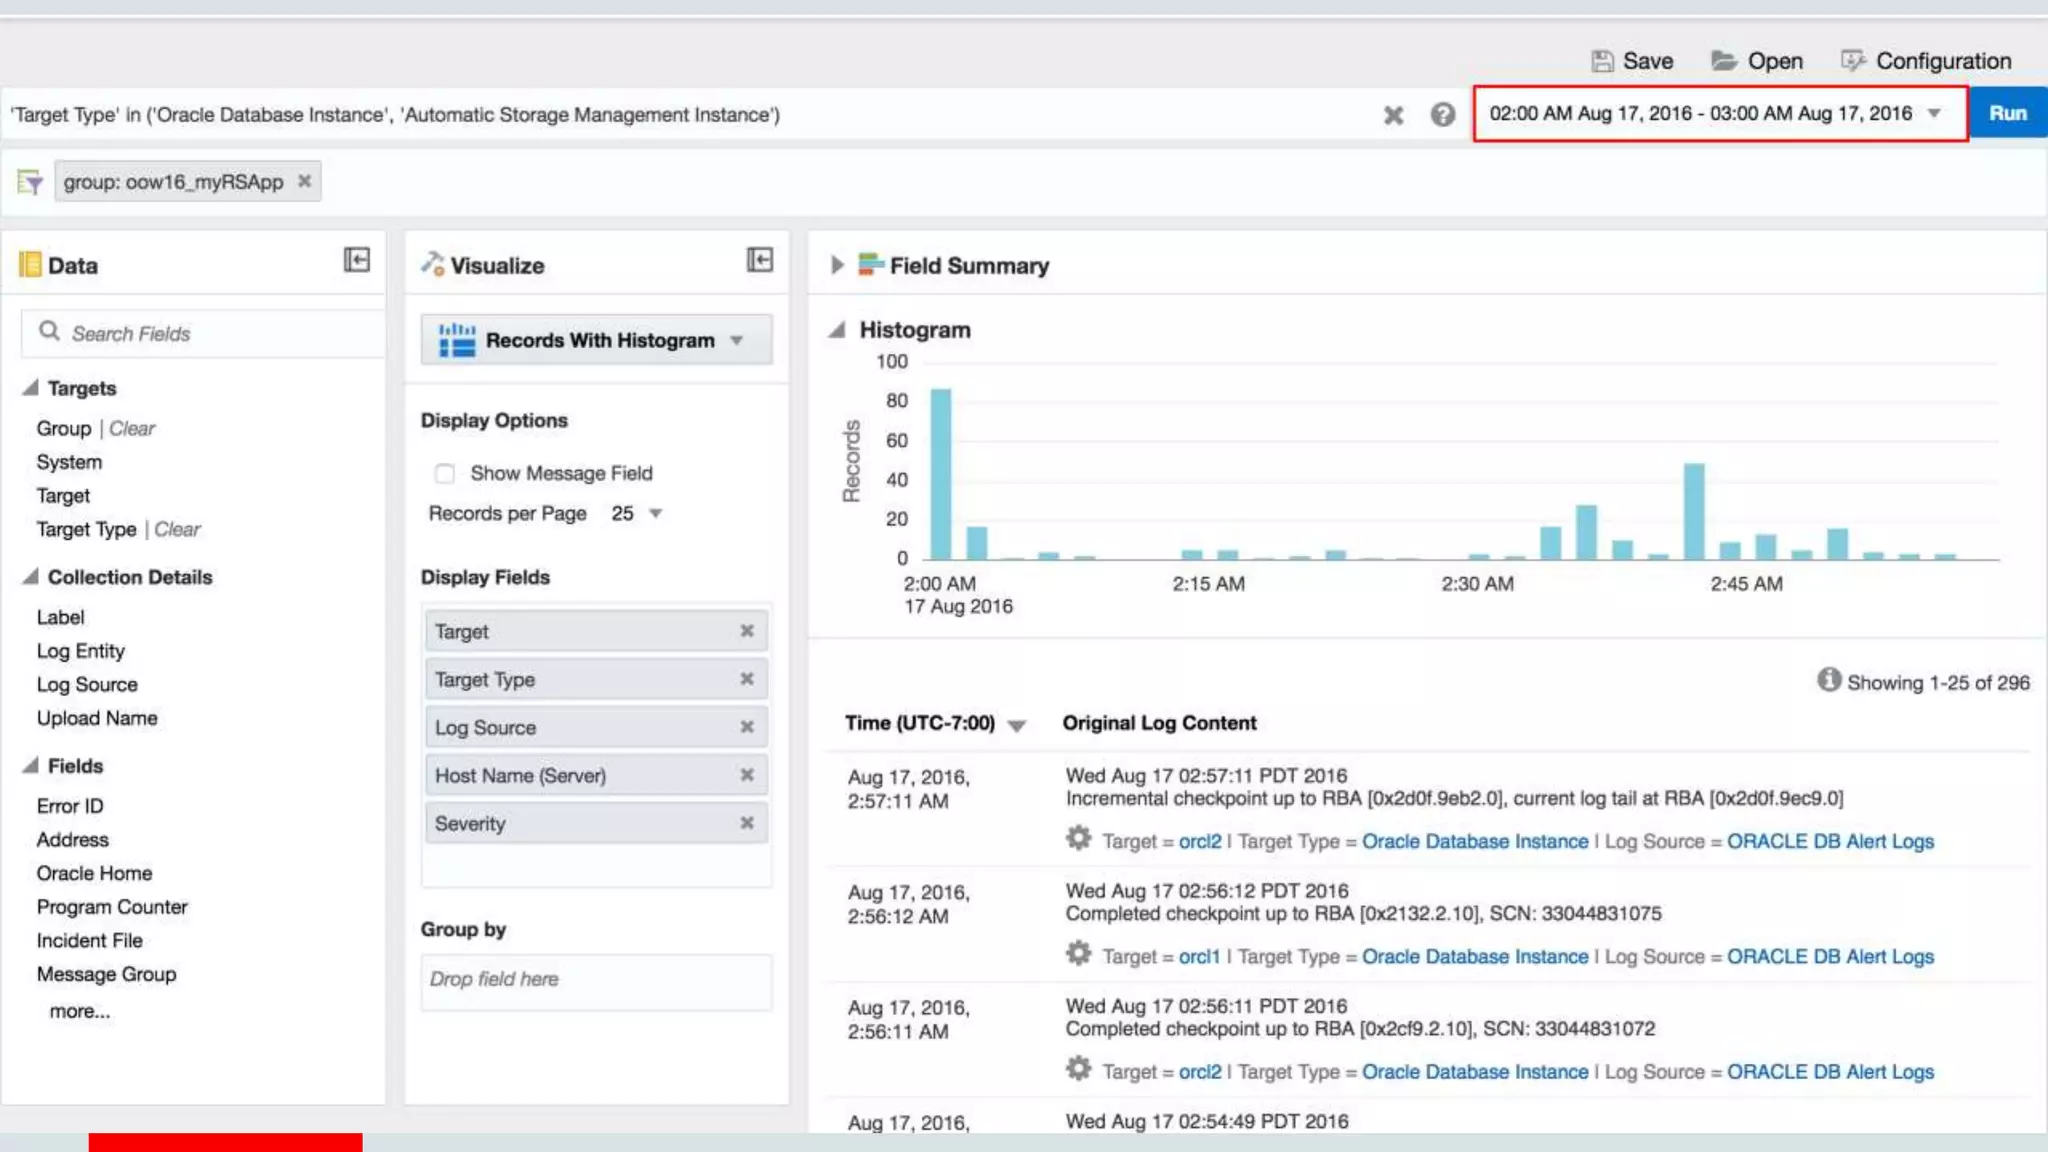2048x1152 pixels.
Task: Collapse the Visualize panel icon
Action: click(x=760, y=260)
